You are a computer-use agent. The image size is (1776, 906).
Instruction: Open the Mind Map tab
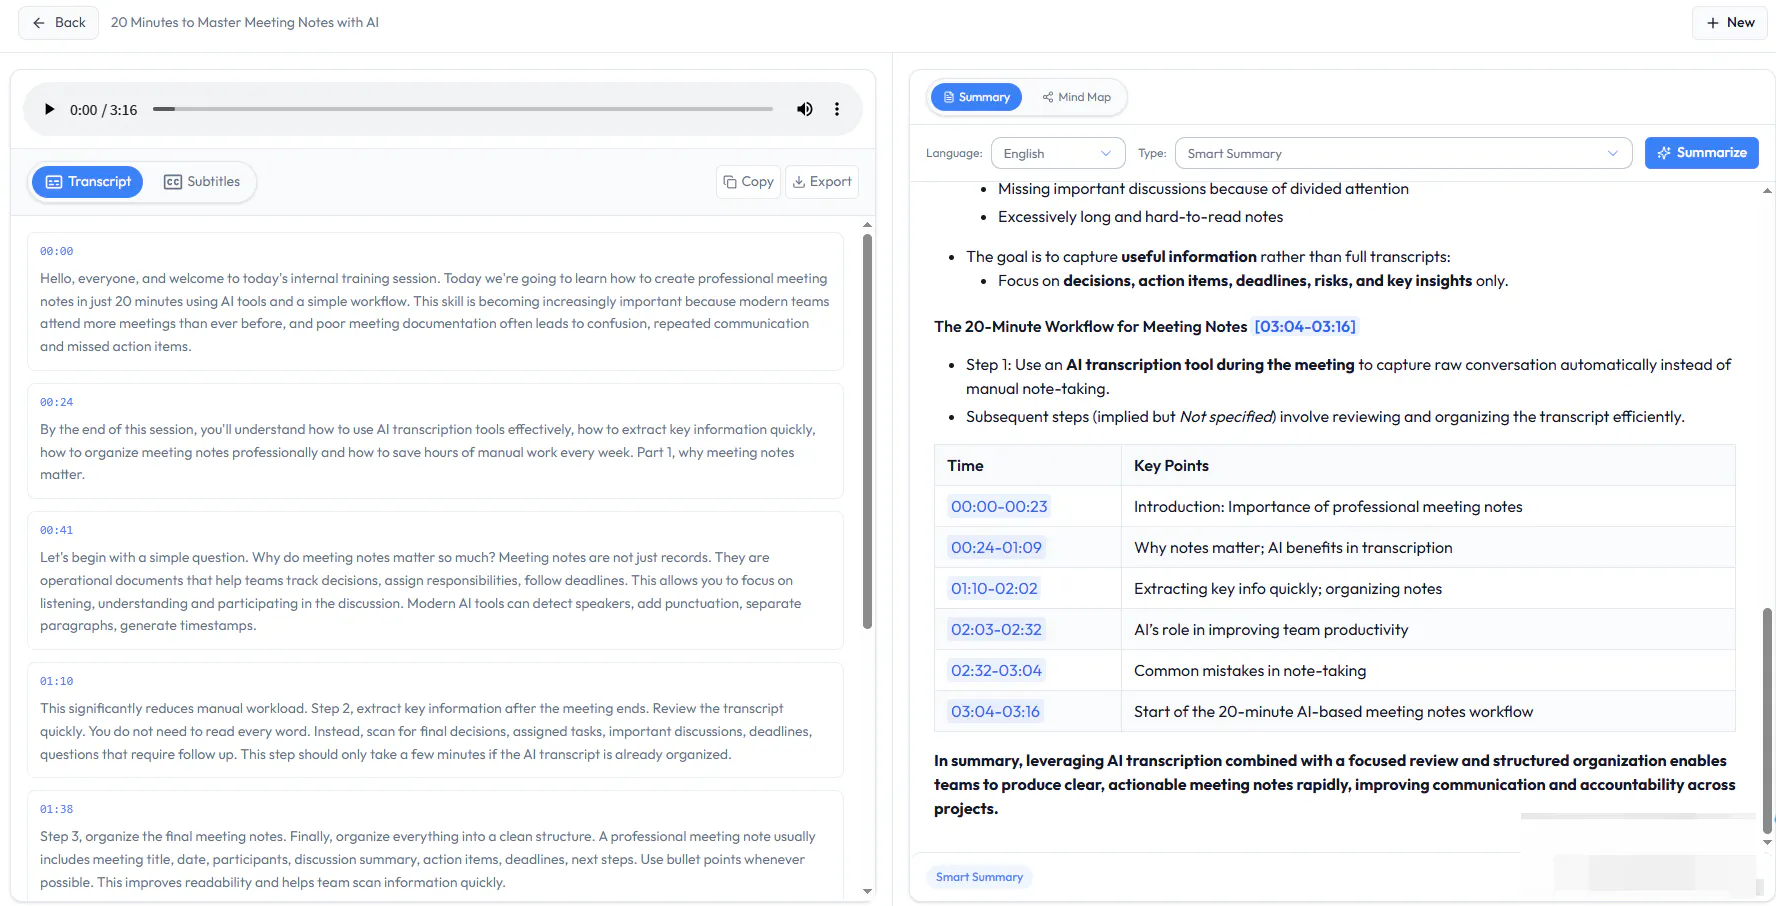point(1076,97)
